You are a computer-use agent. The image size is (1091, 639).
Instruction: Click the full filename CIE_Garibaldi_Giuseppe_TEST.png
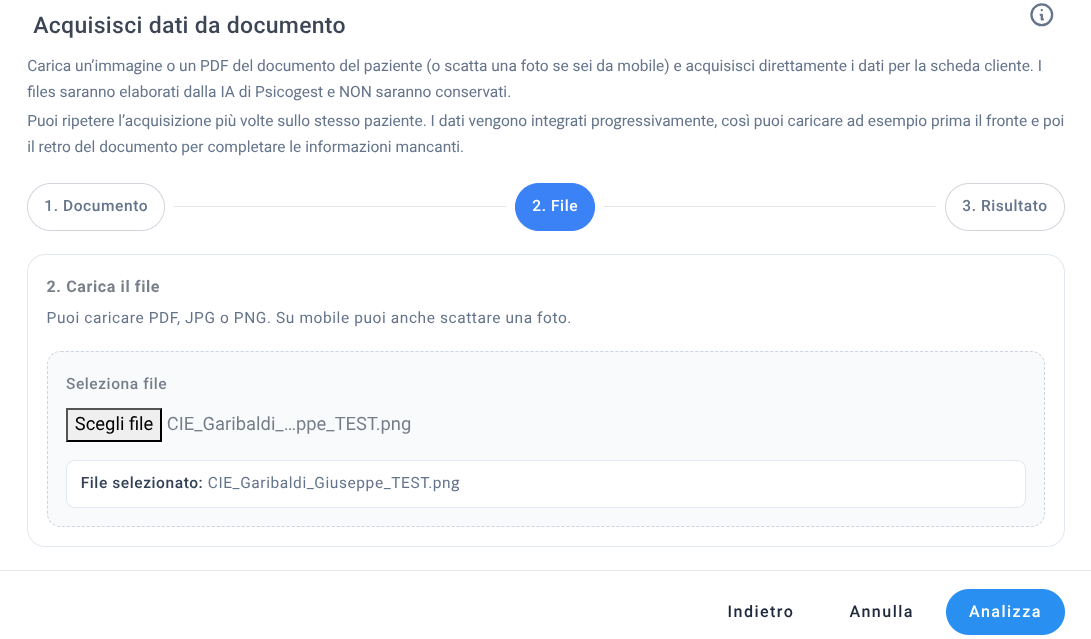coord(334,483)
